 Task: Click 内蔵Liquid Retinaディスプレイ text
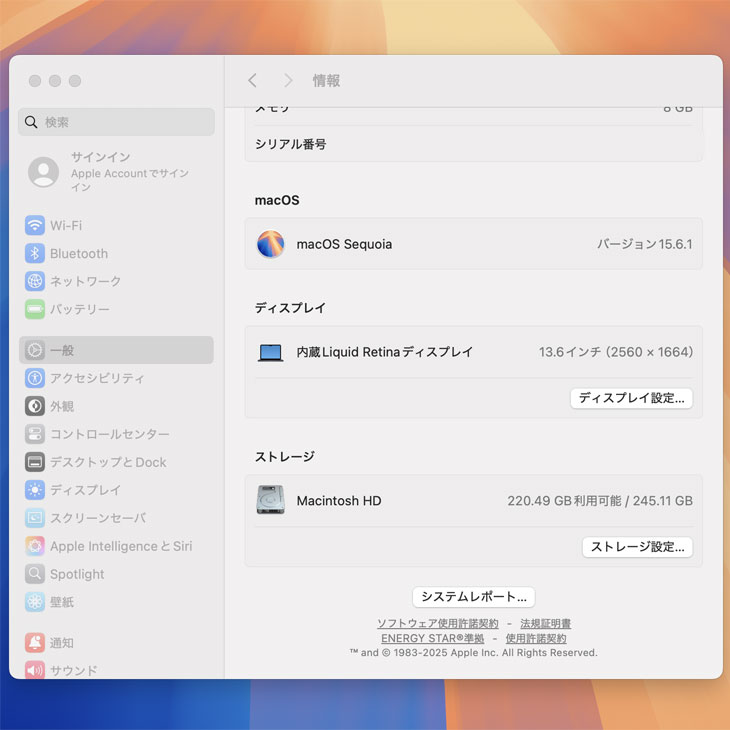[385, 352]
